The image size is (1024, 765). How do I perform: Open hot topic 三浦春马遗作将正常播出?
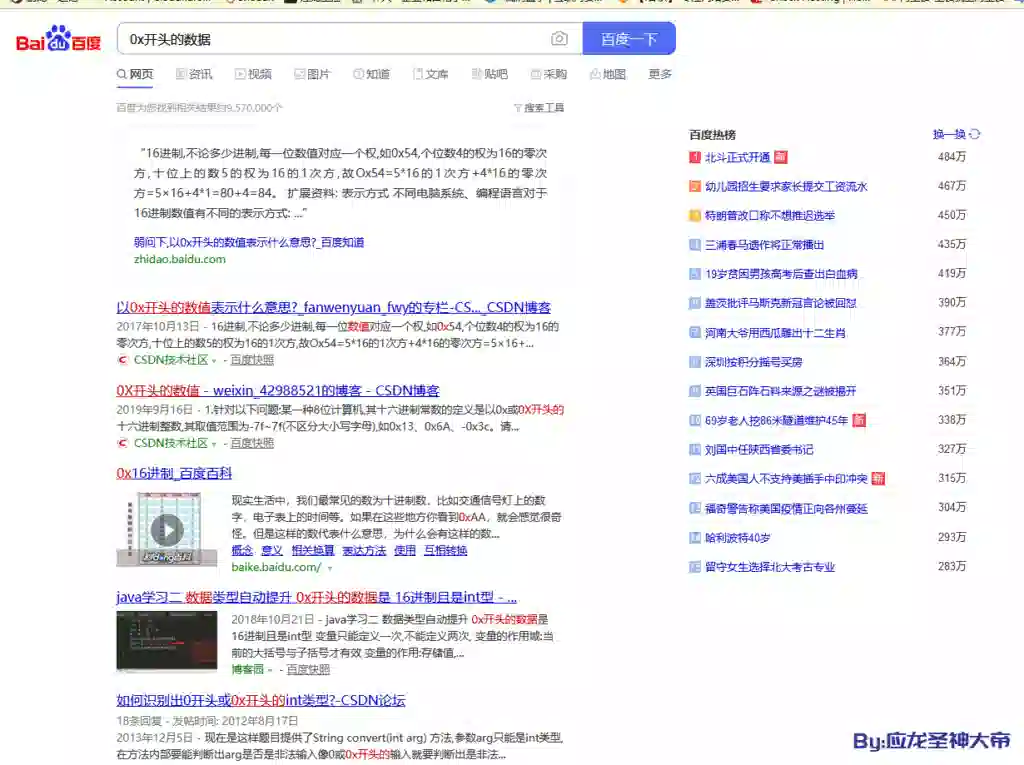click(x=765, y=245)
